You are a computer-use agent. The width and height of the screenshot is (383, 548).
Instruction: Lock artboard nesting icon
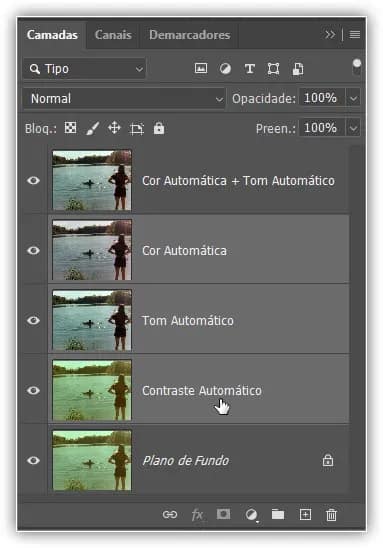[x=137, y=129]
